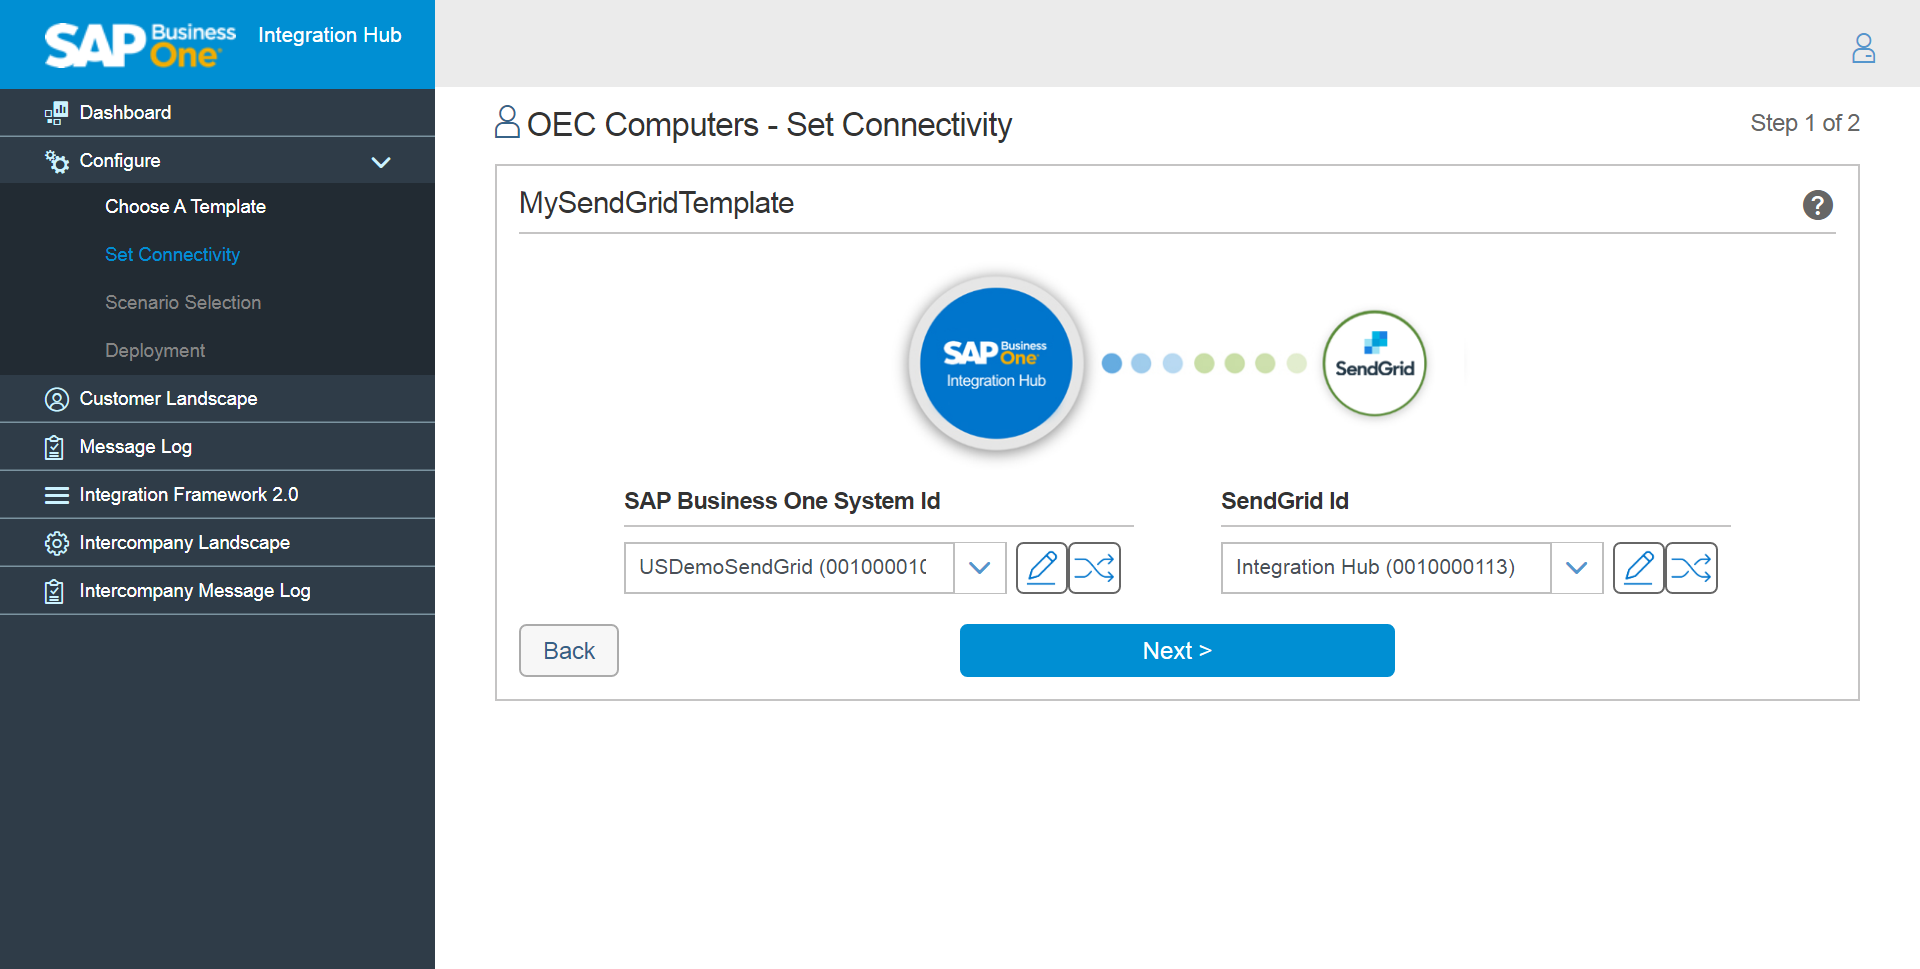Image resolution: width=1920 pixels, height=969 pixels.
Task: Go to Message Log
Action: pyautogui.click(x=135, y=447)
